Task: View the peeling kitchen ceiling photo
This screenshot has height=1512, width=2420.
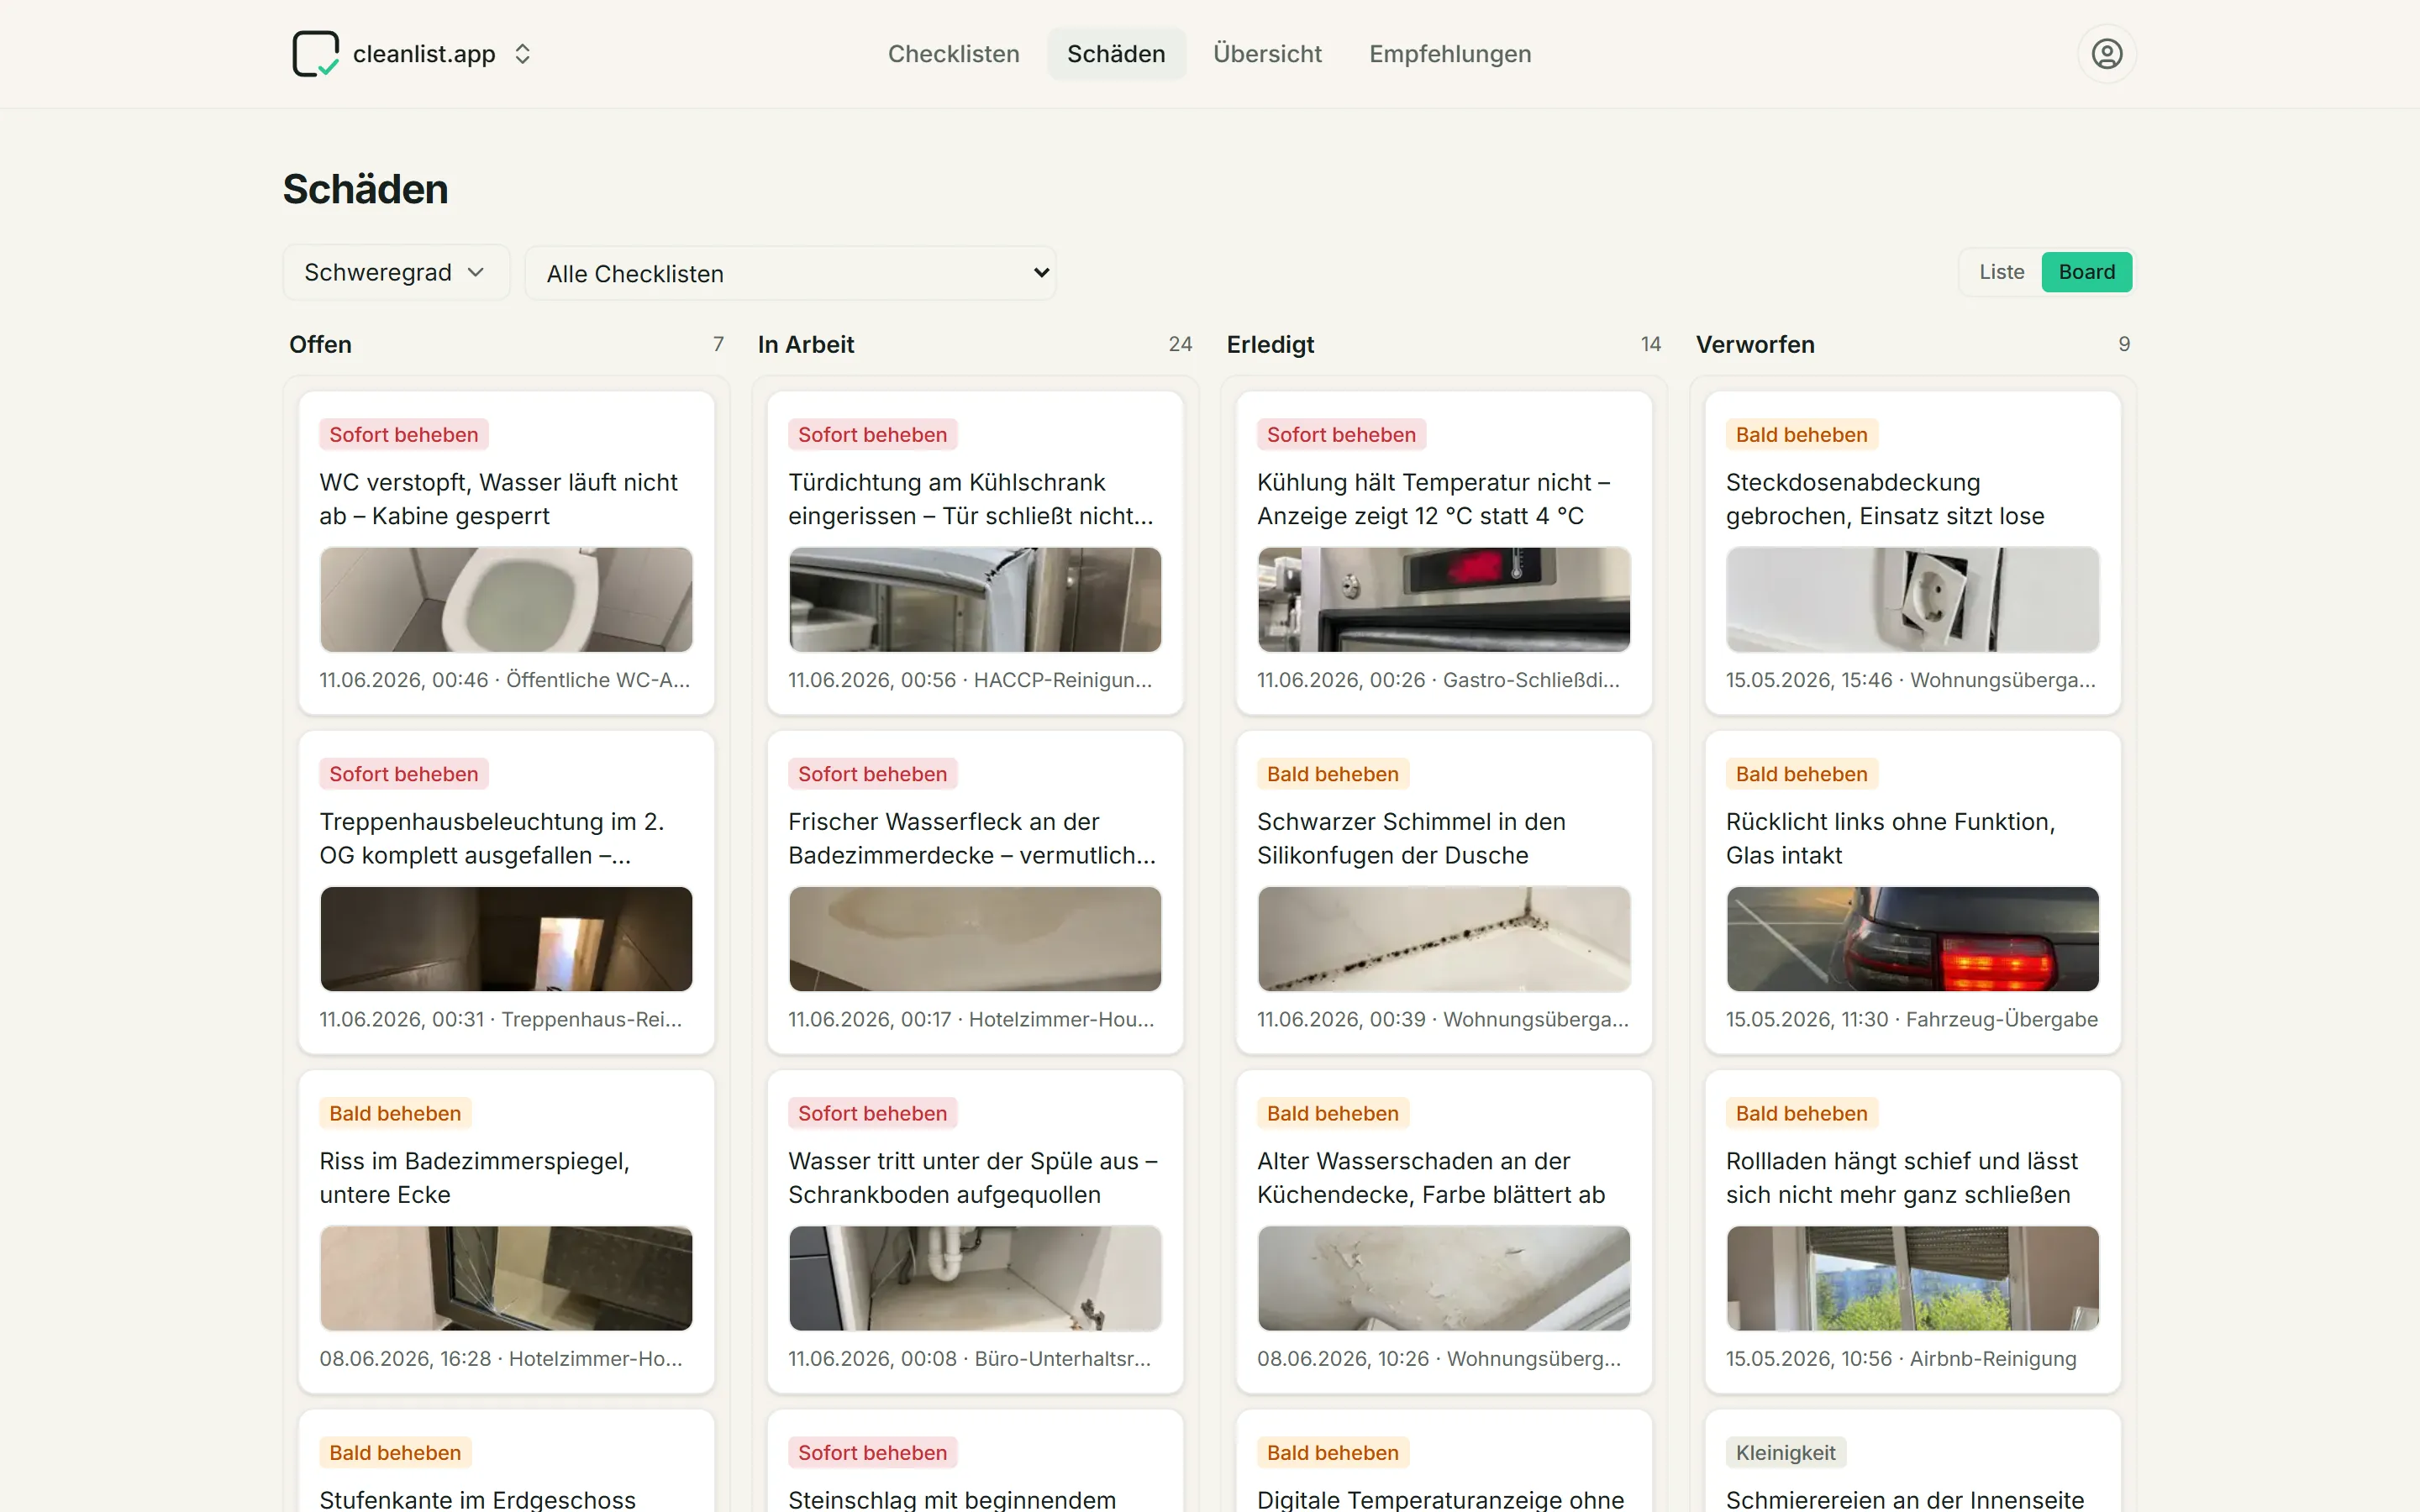Action: pyautogui.click(x=1443, y=1278)
